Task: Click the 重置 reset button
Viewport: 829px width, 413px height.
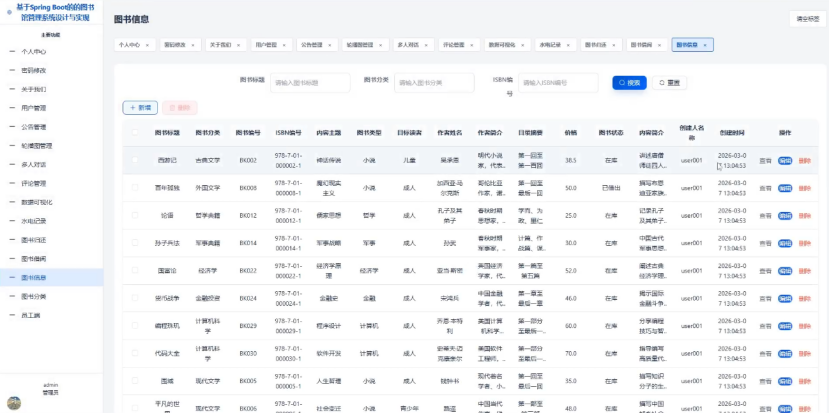Action: point(669,82)
